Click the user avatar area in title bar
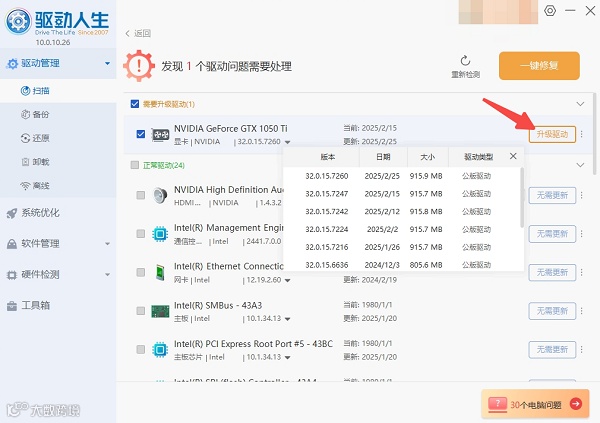 [498, 11]
